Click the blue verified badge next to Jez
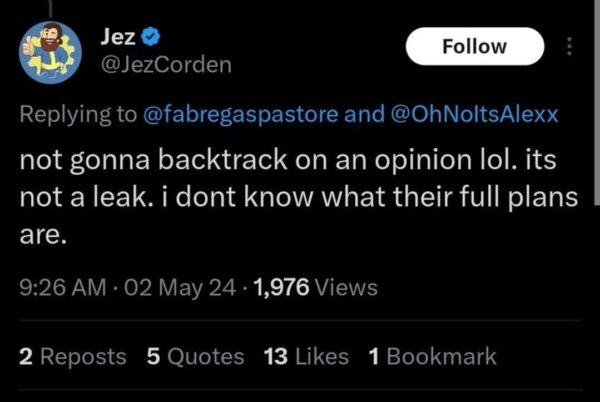600x402 pixels. (147, 39)
